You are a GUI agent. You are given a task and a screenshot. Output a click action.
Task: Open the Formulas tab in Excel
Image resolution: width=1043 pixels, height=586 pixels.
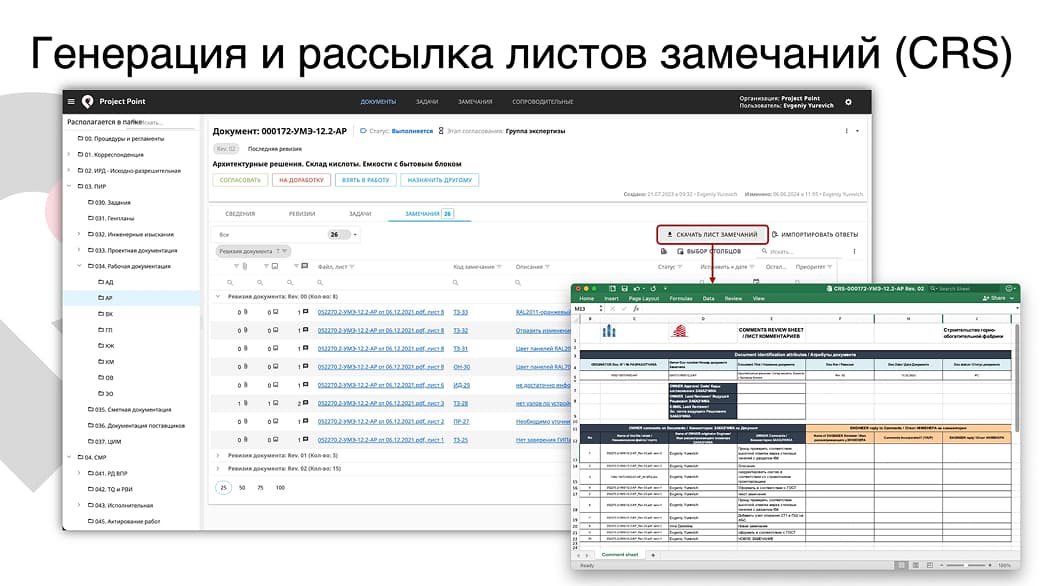pos(680,299)
